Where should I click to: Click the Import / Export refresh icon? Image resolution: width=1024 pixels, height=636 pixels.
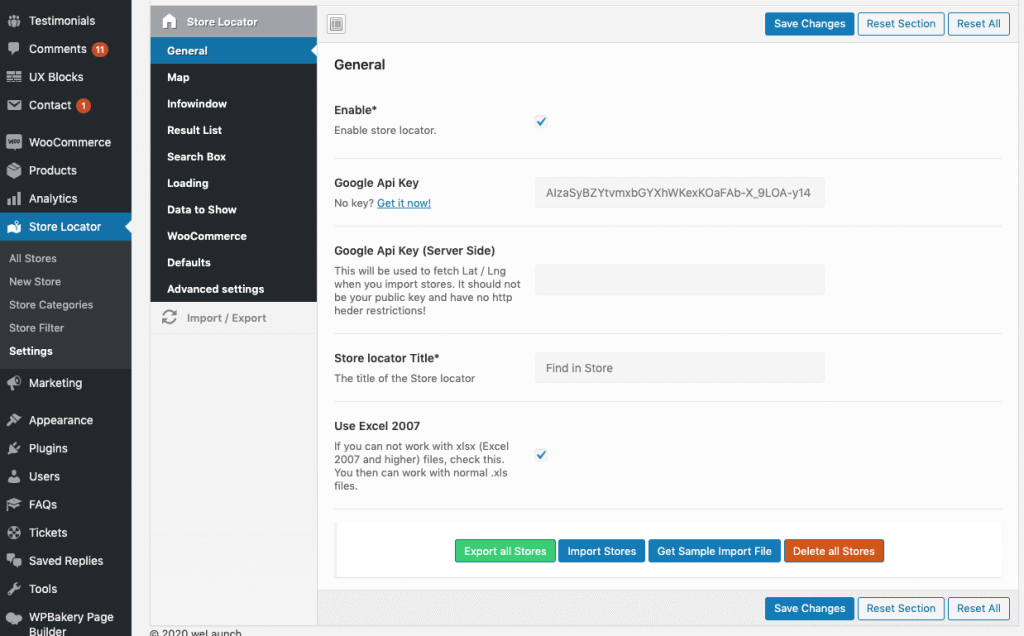[168, 317]
